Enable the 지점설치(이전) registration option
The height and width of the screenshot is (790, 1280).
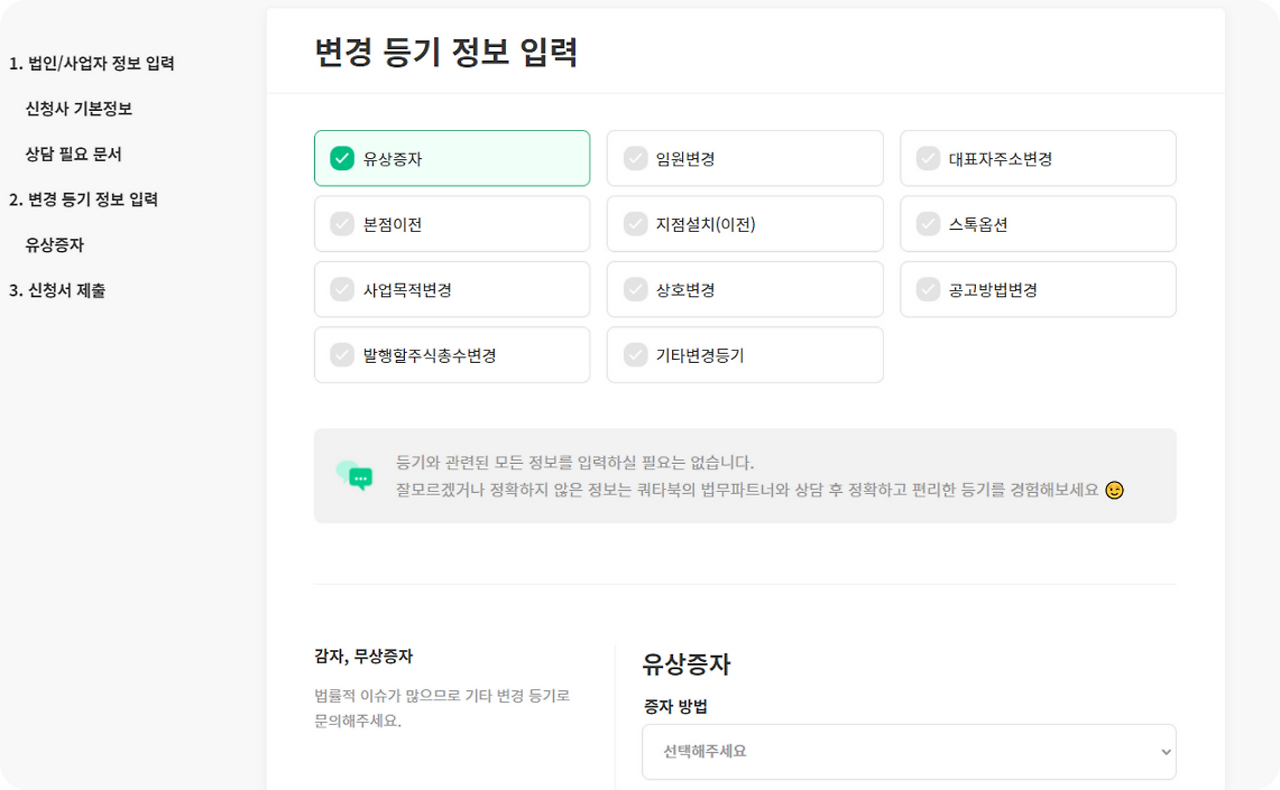(x=744, y=223)
